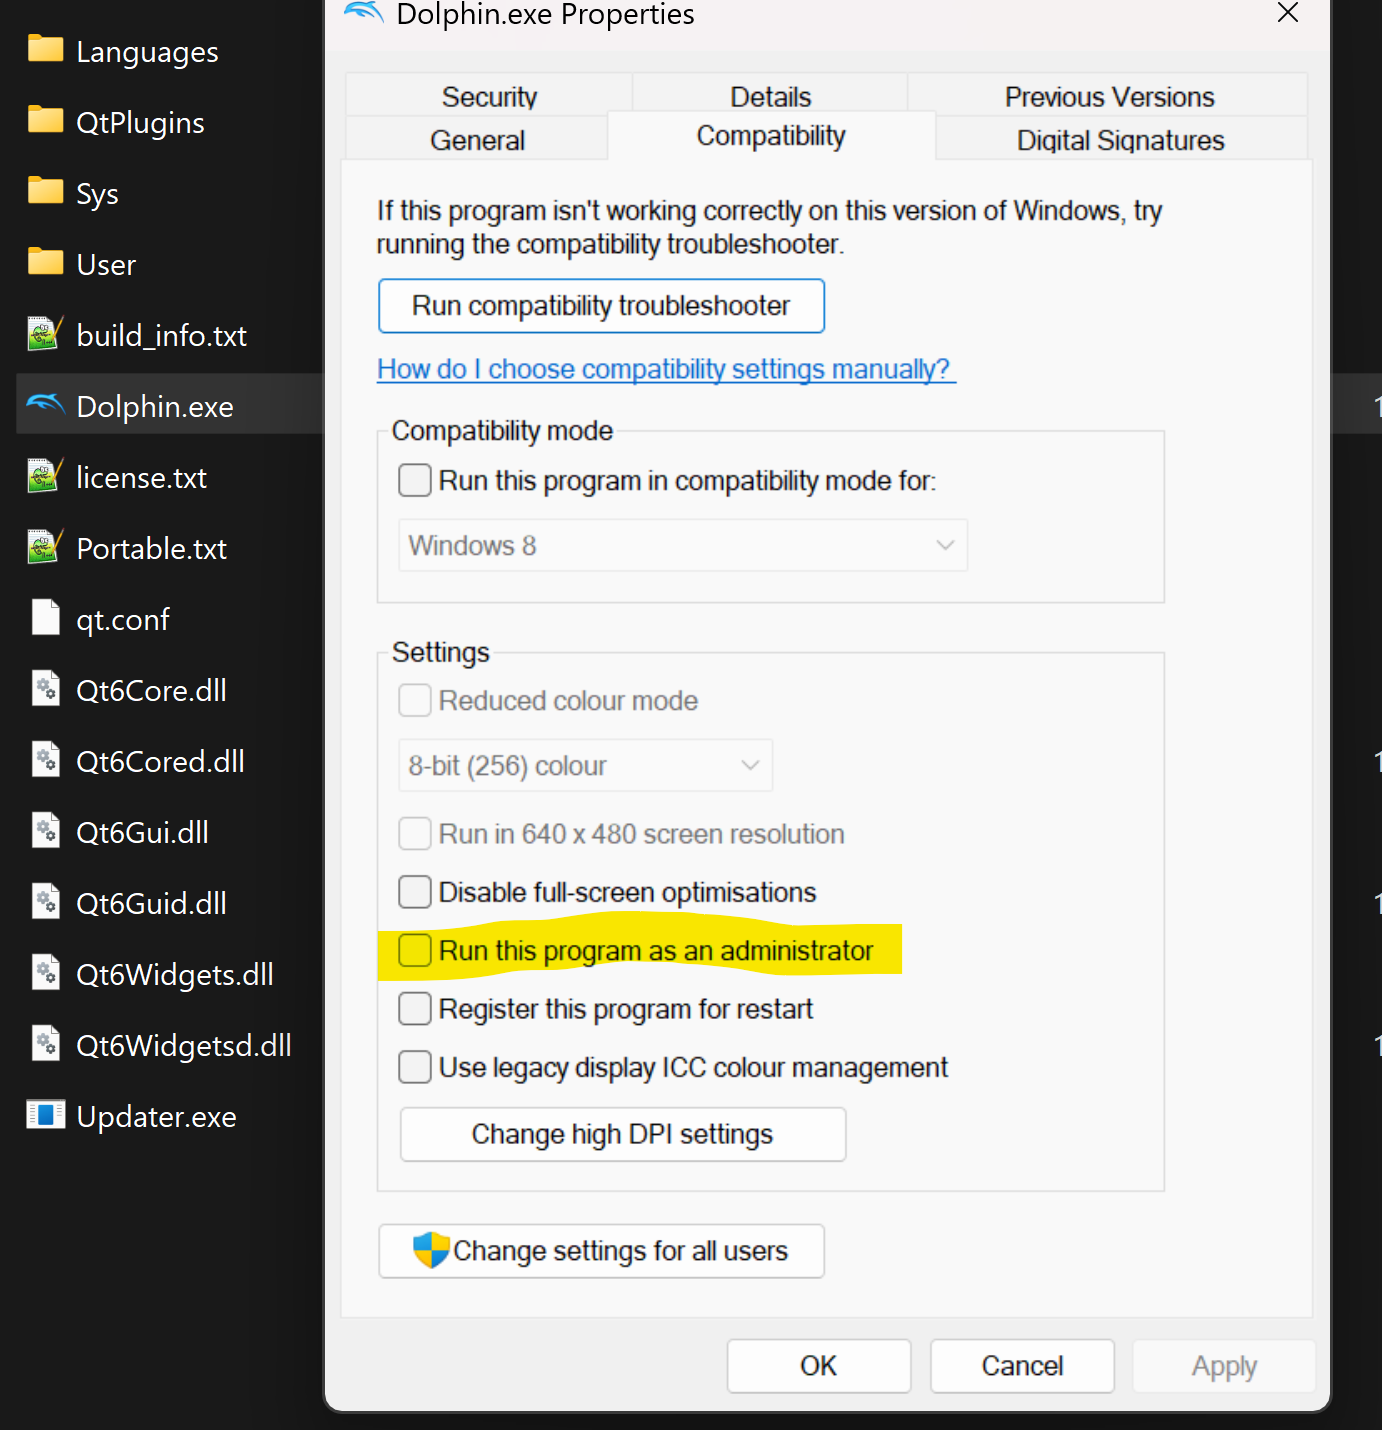Open the Windows 8 compatibility mode dropdown
Viewport: 1382px width, 1430px height.
(x=683, y=545)
